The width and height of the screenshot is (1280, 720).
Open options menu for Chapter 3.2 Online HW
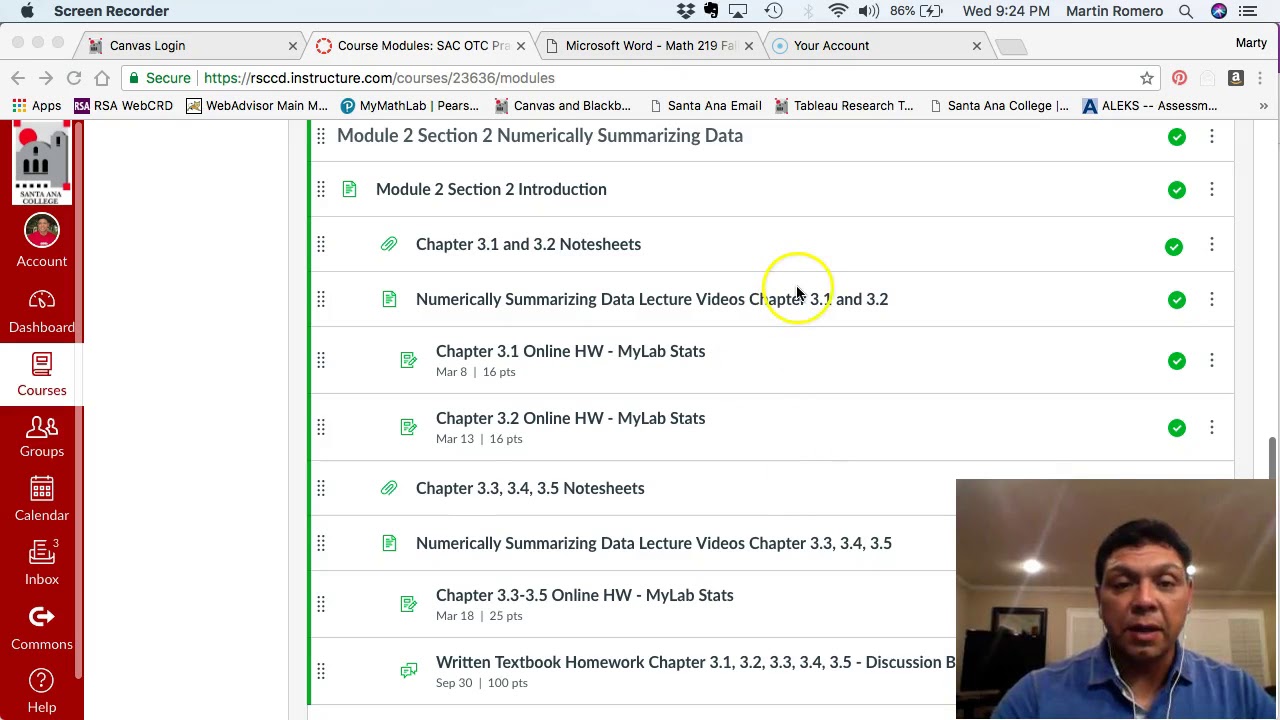pyautogui.click(x=1212, y=427)
